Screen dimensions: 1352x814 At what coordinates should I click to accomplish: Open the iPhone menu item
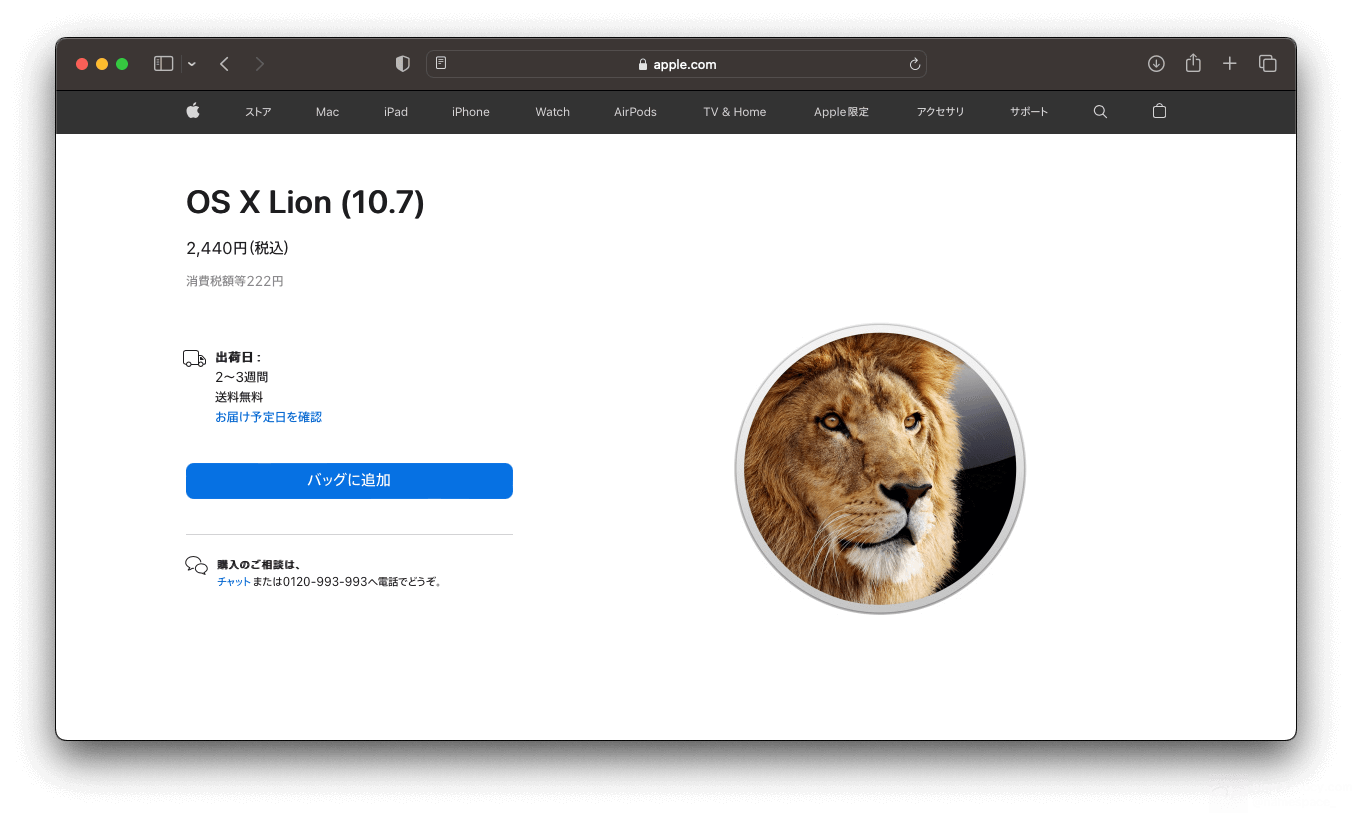(x=471, y=112)
